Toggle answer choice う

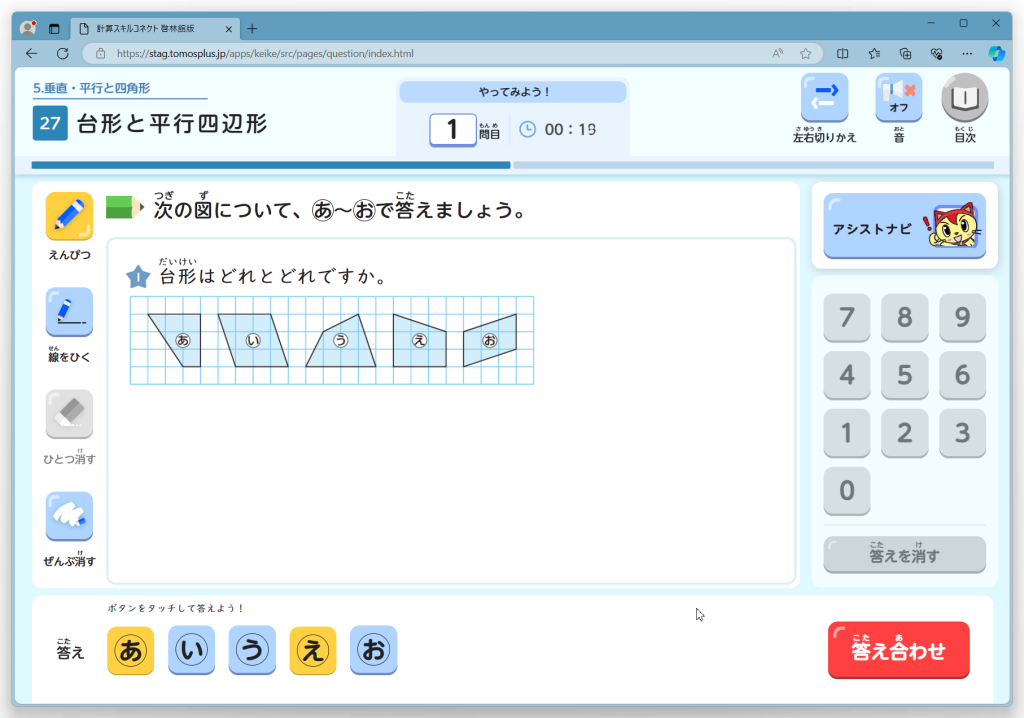pos(252,650)
